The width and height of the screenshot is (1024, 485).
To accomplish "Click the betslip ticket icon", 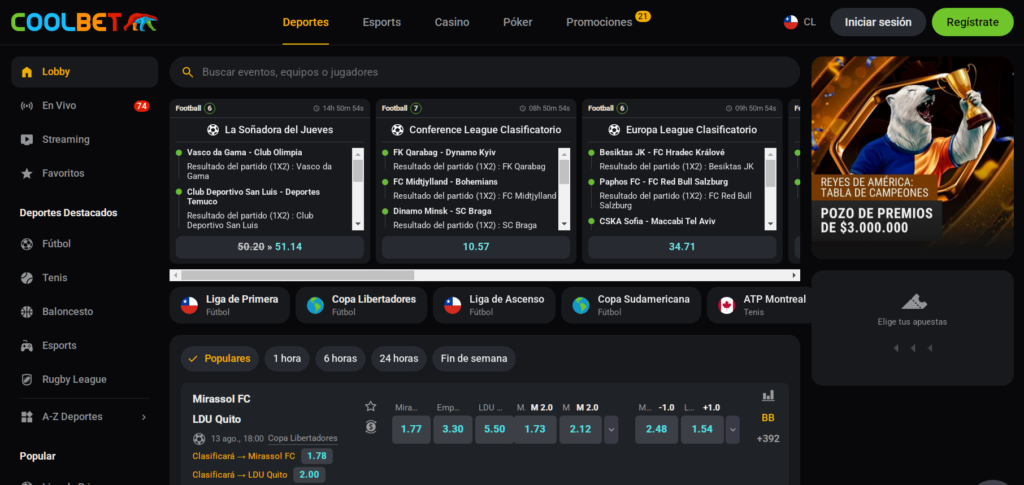I will point(912,302).
